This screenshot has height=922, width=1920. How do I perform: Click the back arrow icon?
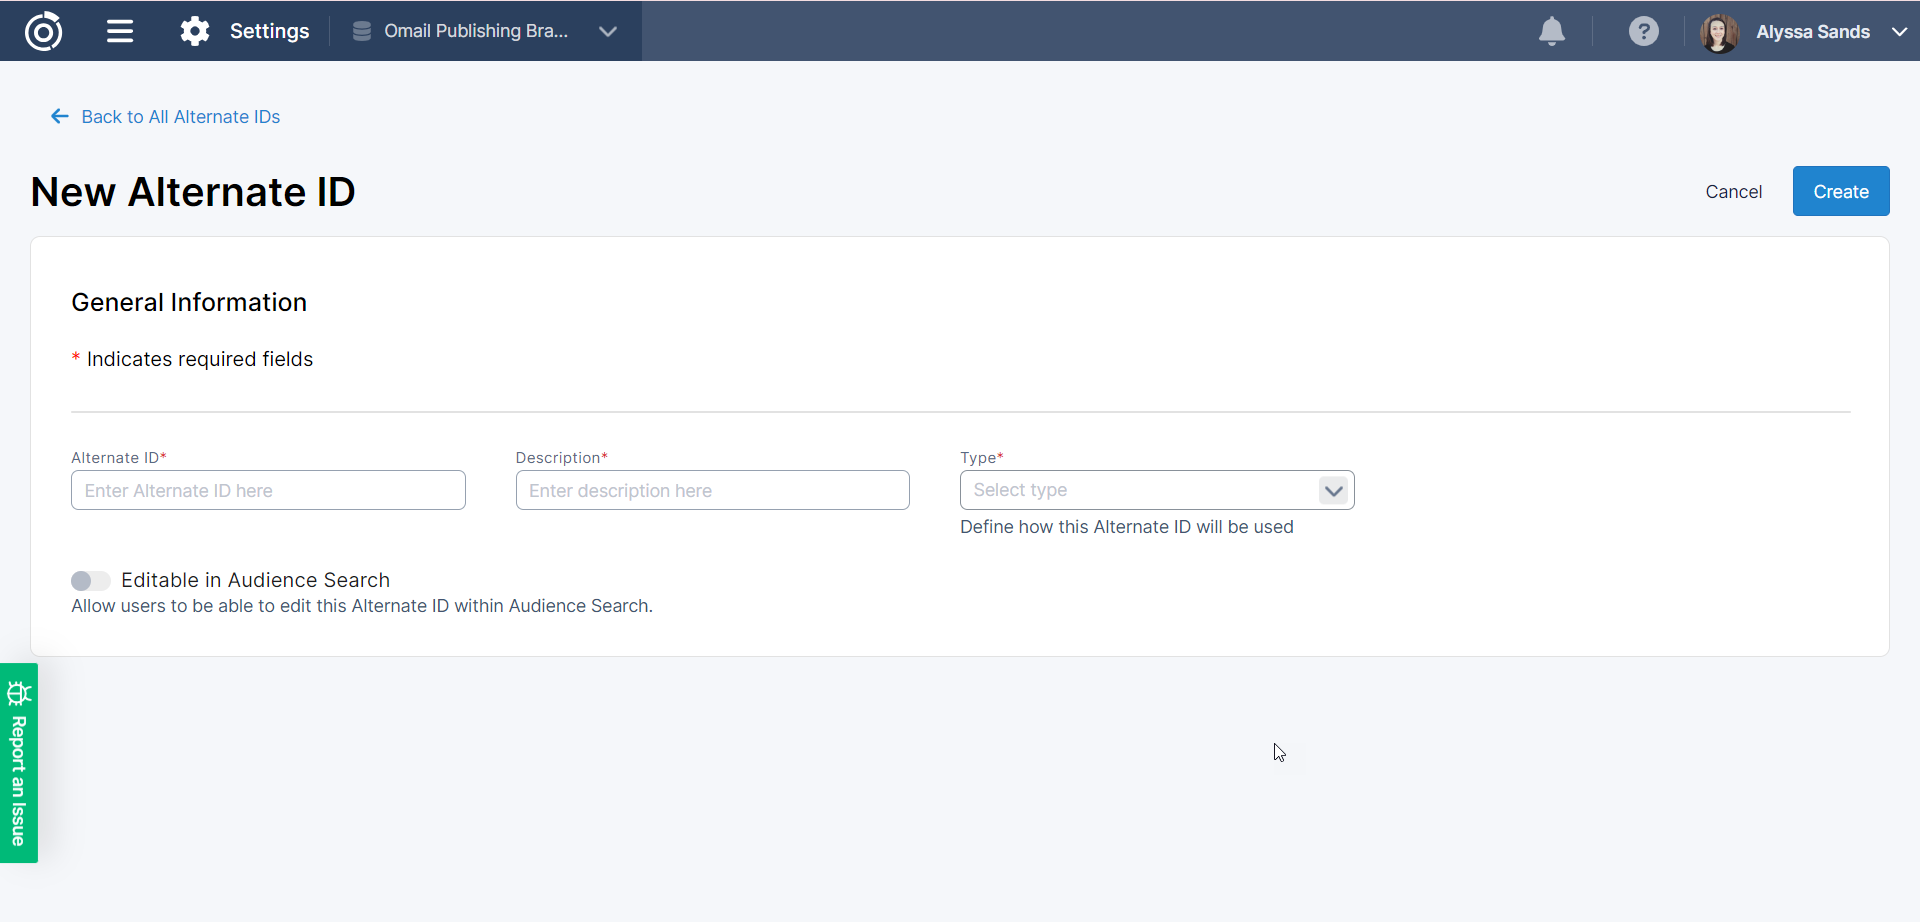(x=60, y=117)
